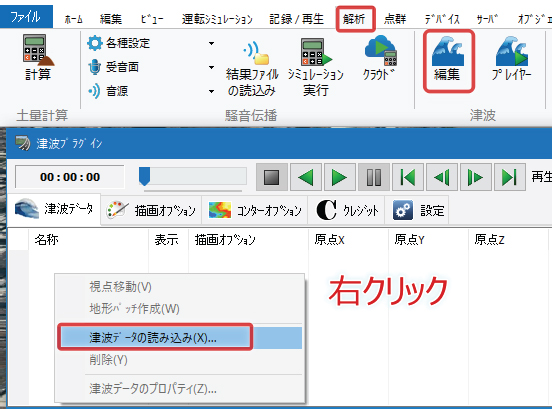Click the green forward play button
Screen dimensions: 552x409
tap(339, 177)
